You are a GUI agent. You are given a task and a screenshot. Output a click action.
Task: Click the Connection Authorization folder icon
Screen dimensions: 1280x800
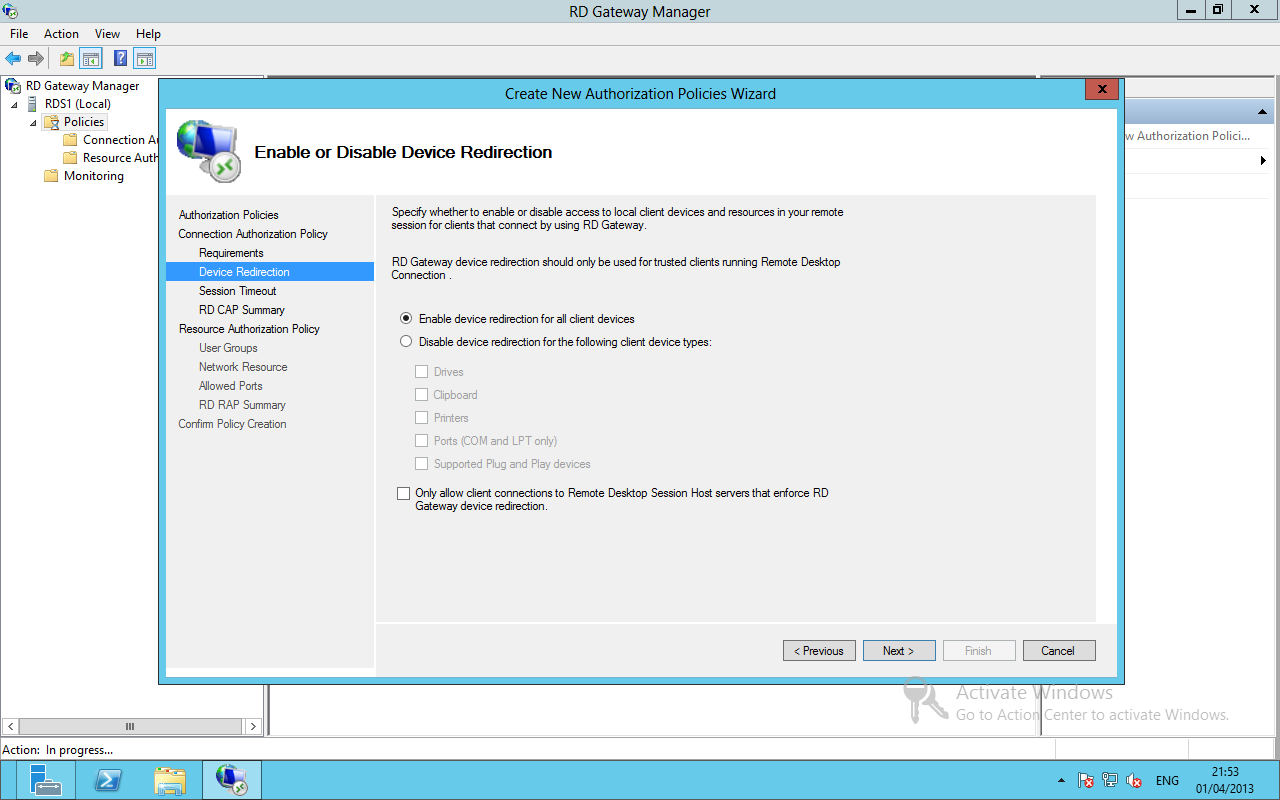70,140
